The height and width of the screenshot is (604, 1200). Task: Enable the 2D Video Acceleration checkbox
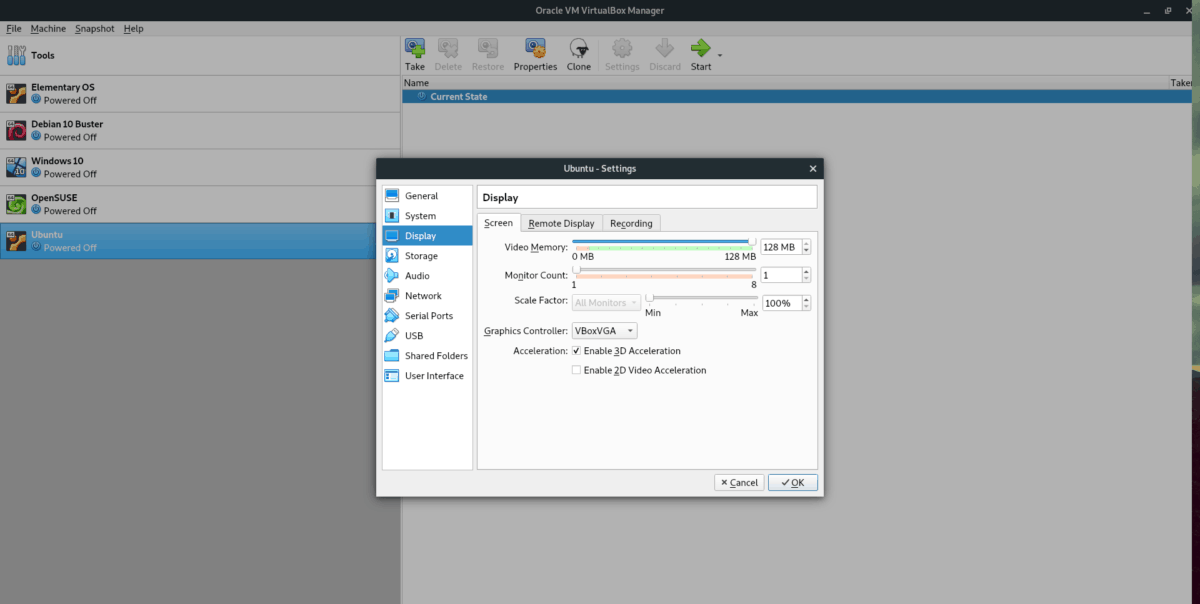point(576,370)
